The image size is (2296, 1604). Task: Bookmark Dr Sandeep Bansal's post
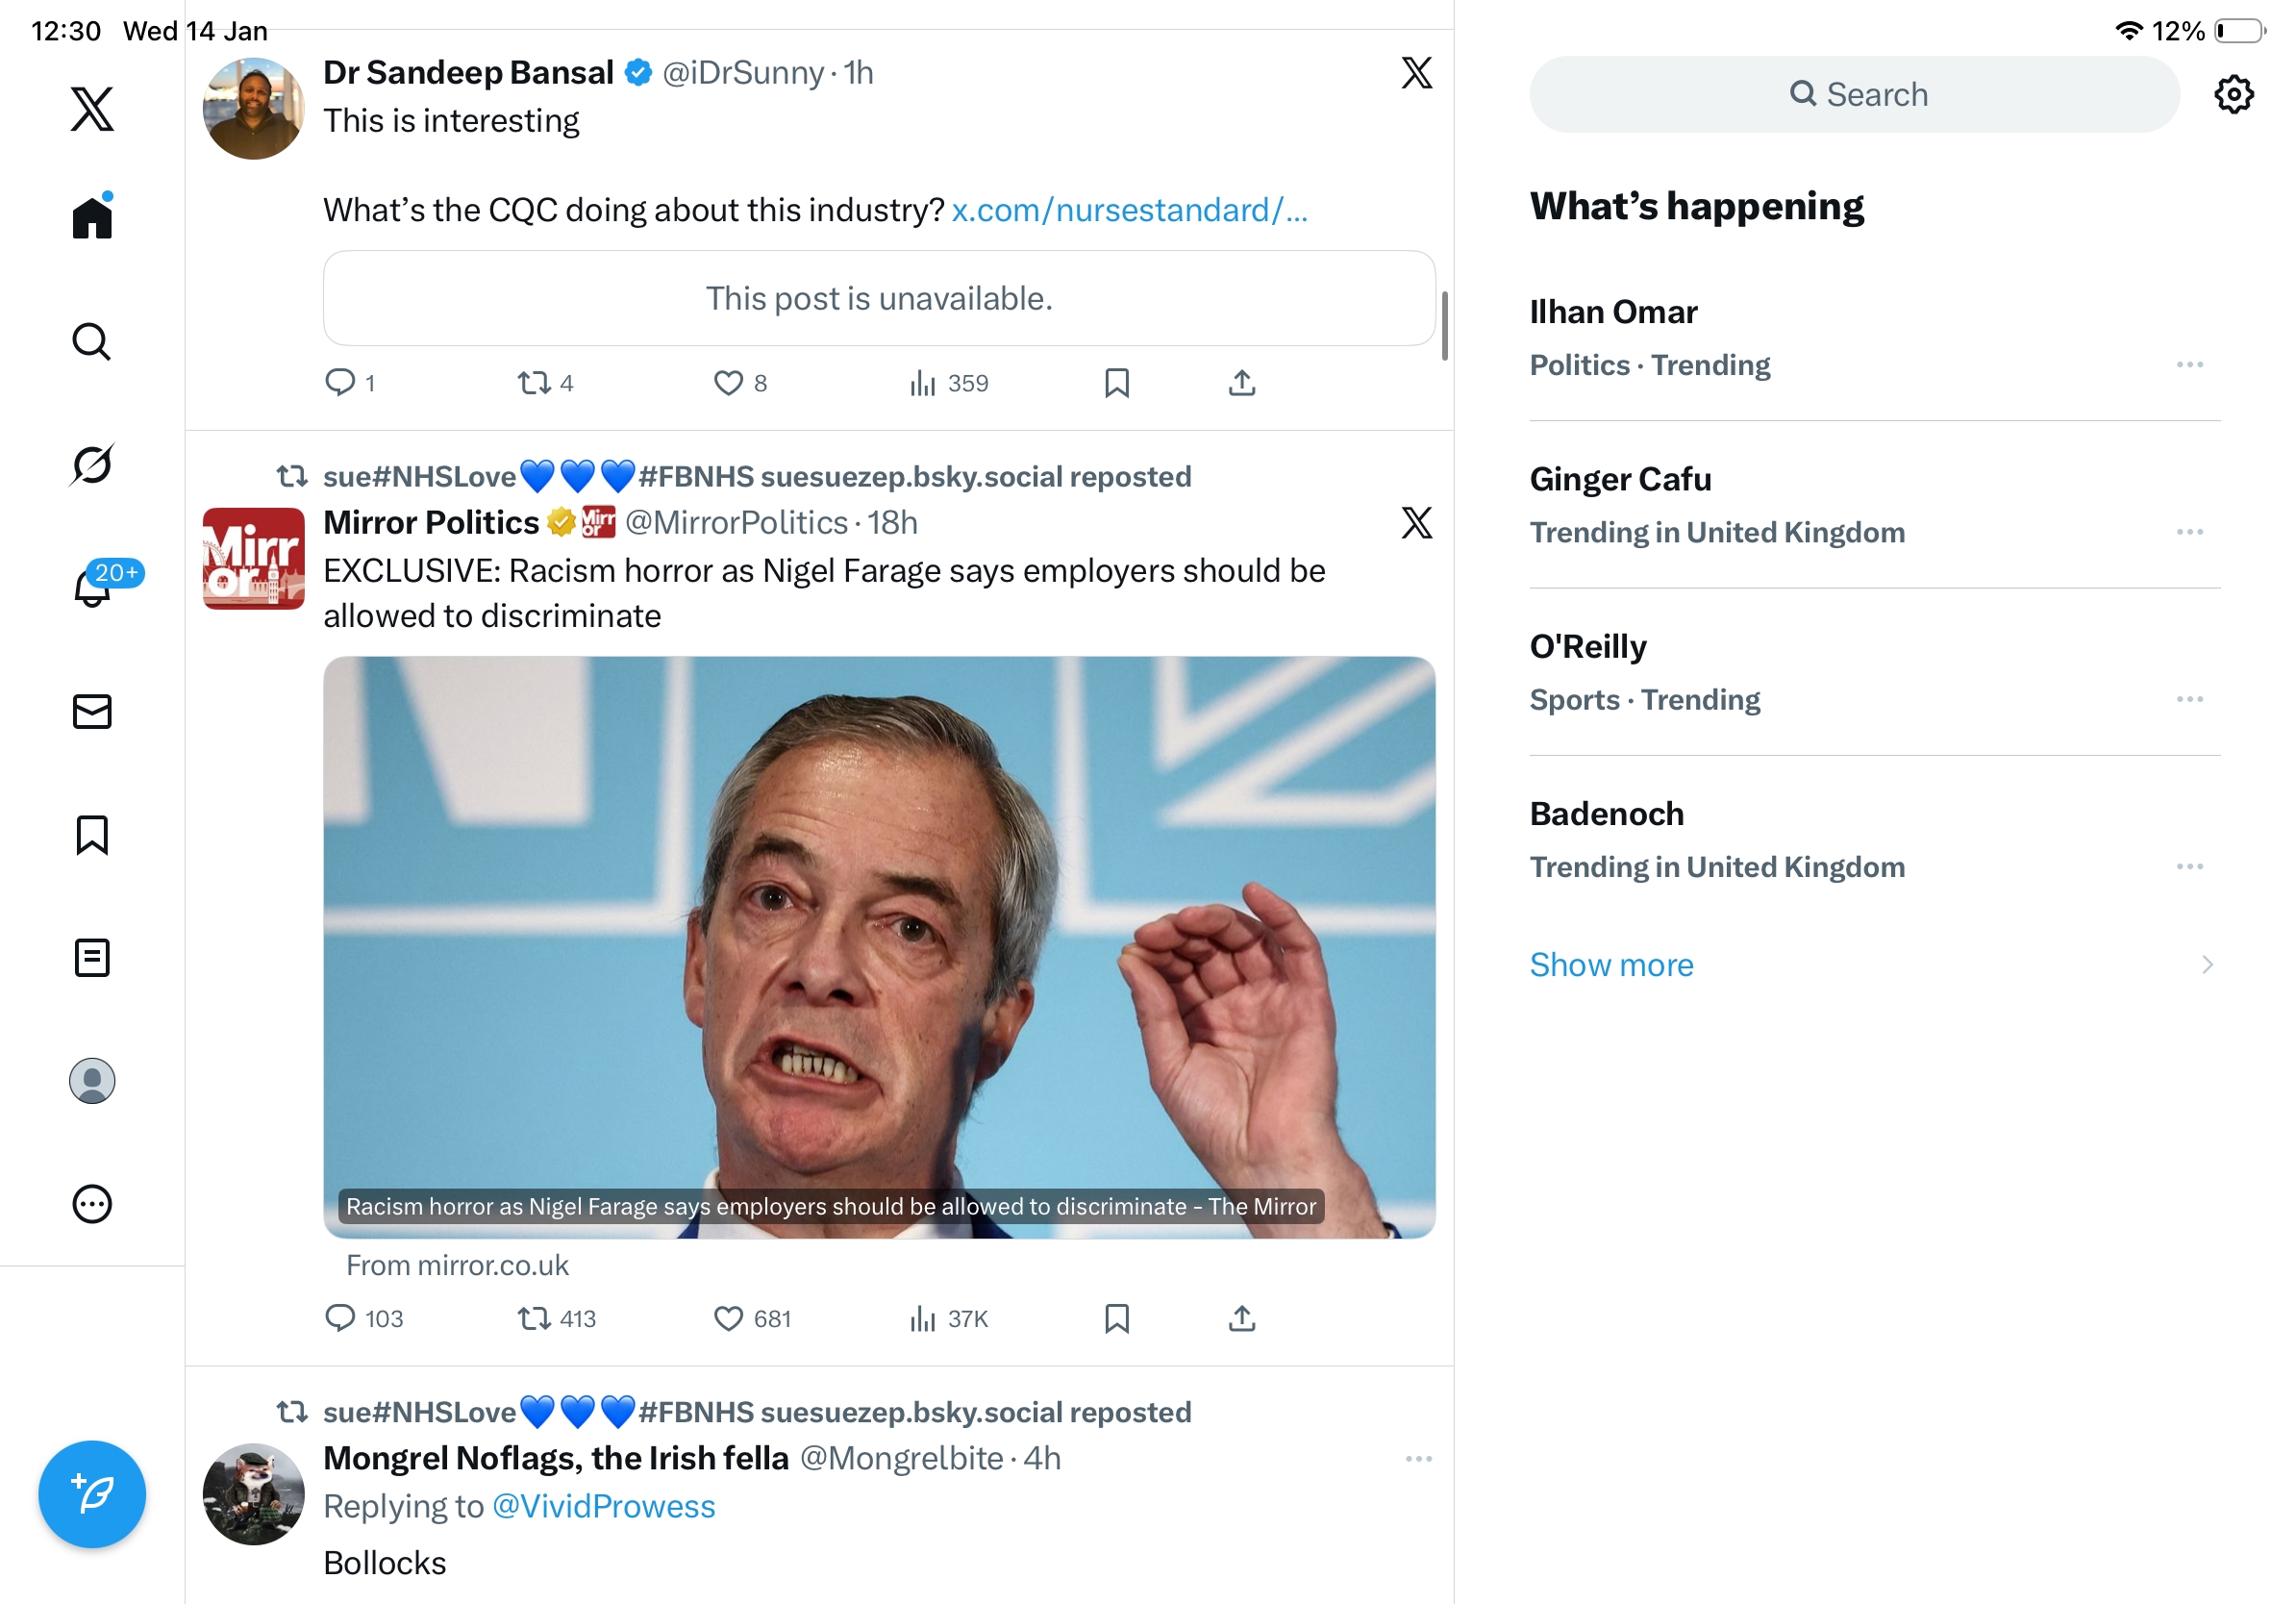1116,383
